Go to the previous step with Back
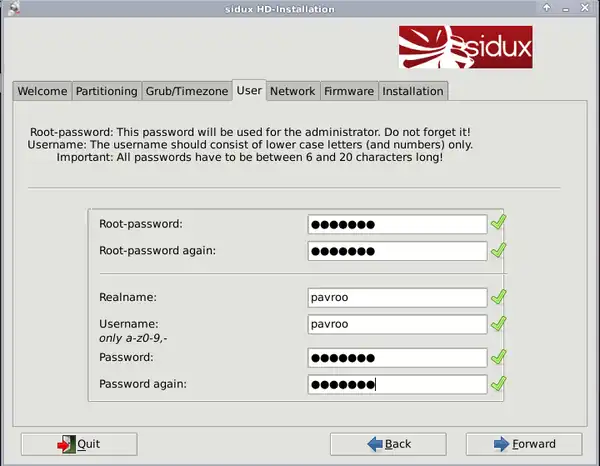Viewport: 600px width, 466px height. pyautogui.click(x=389, y=443)
